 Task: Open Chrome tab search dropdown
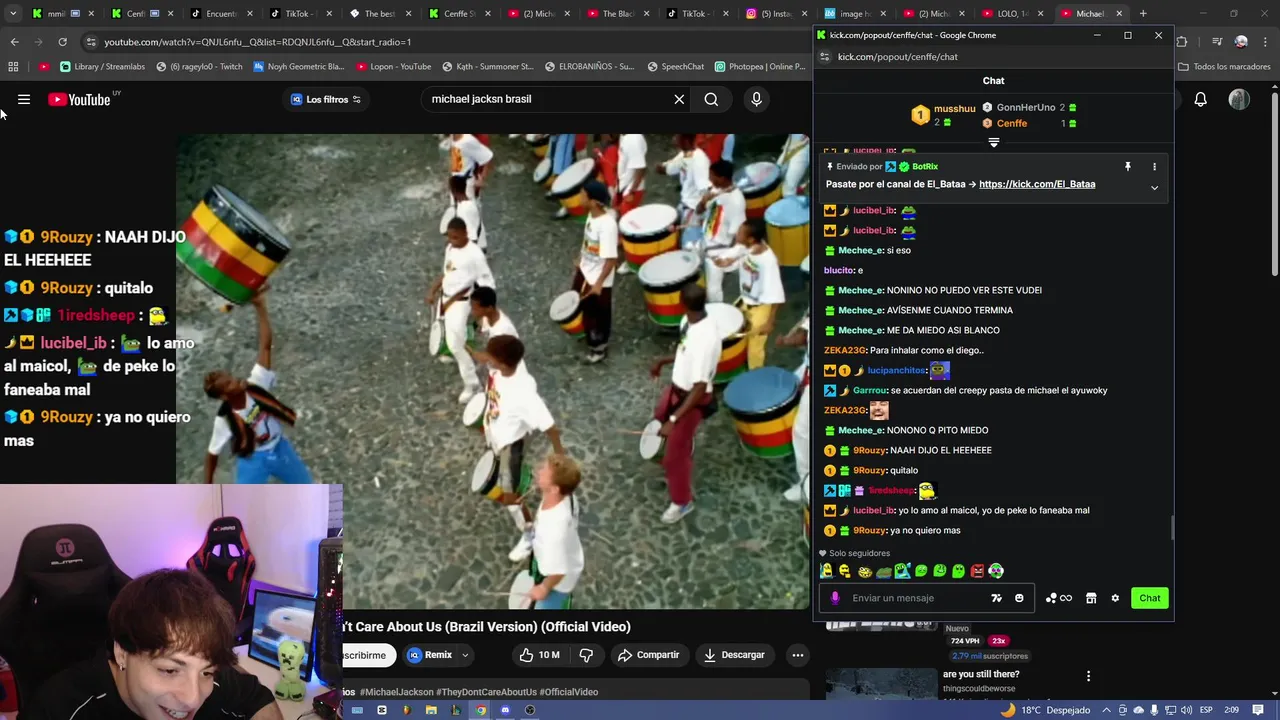click(x=12, y=13)
